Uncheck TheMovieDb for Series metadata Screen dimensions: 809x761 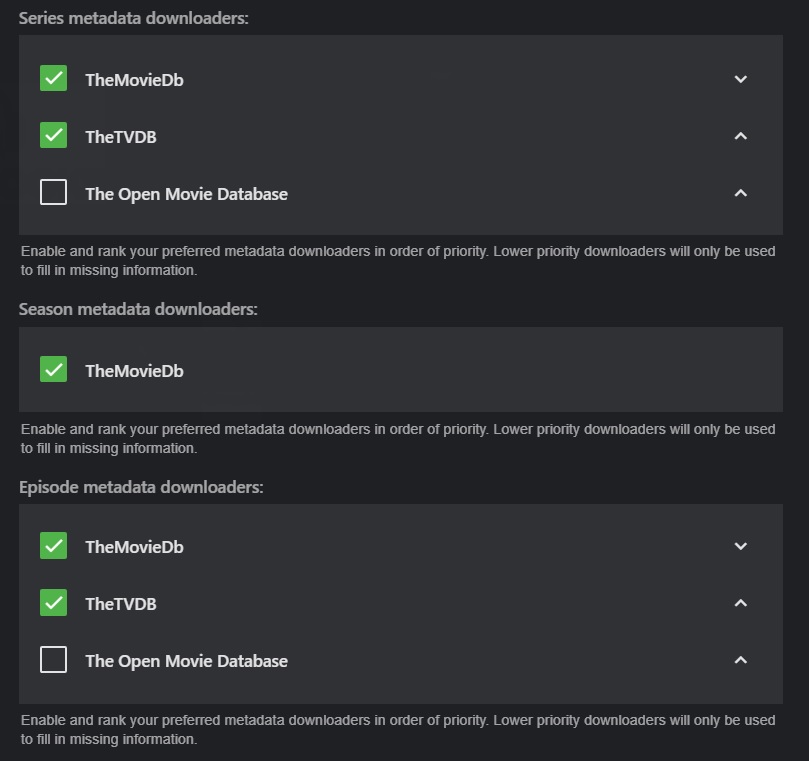pyautogui.click(x=54, y=79)
